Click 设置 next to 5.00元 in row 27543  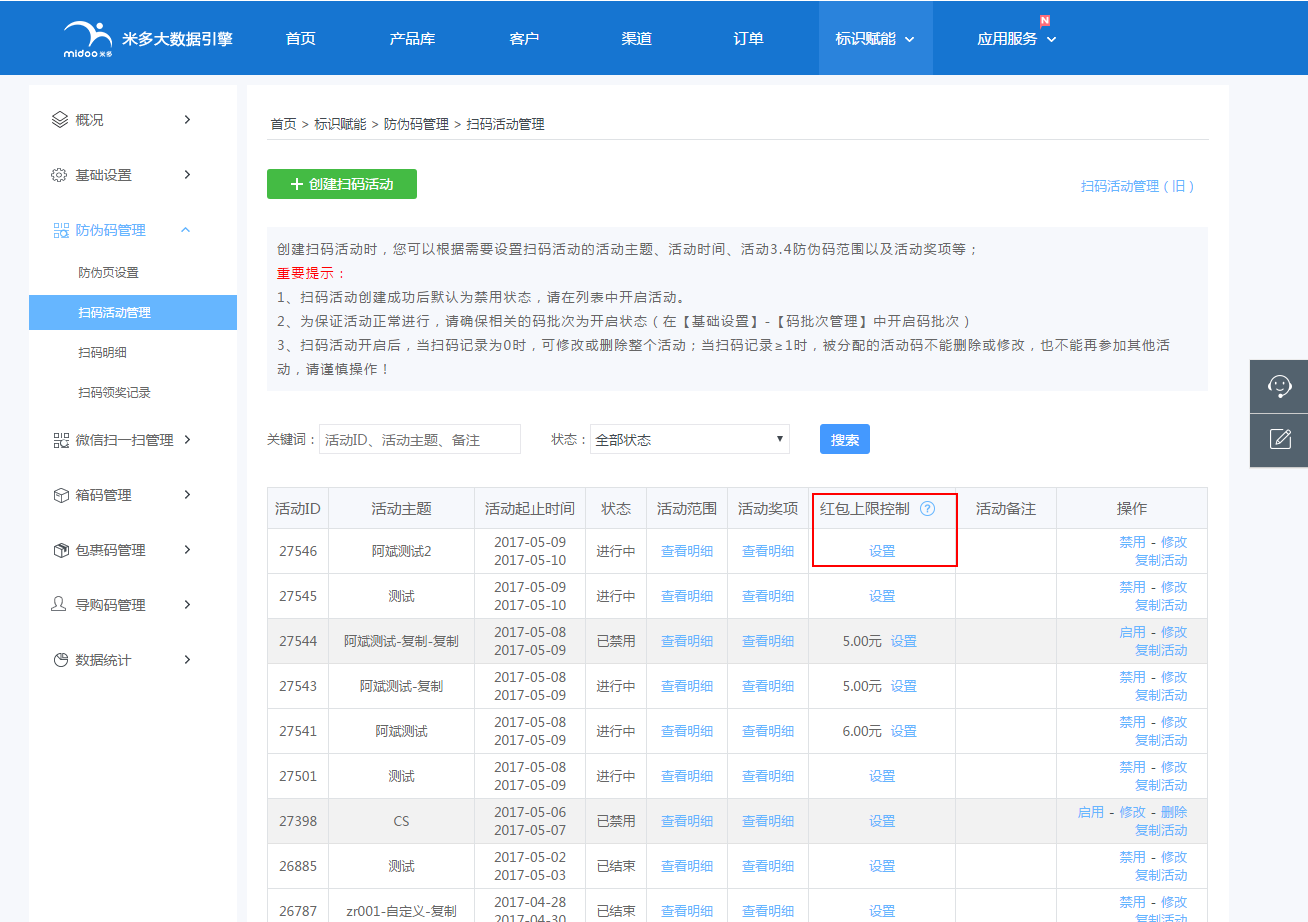click(x=904, y=686)
